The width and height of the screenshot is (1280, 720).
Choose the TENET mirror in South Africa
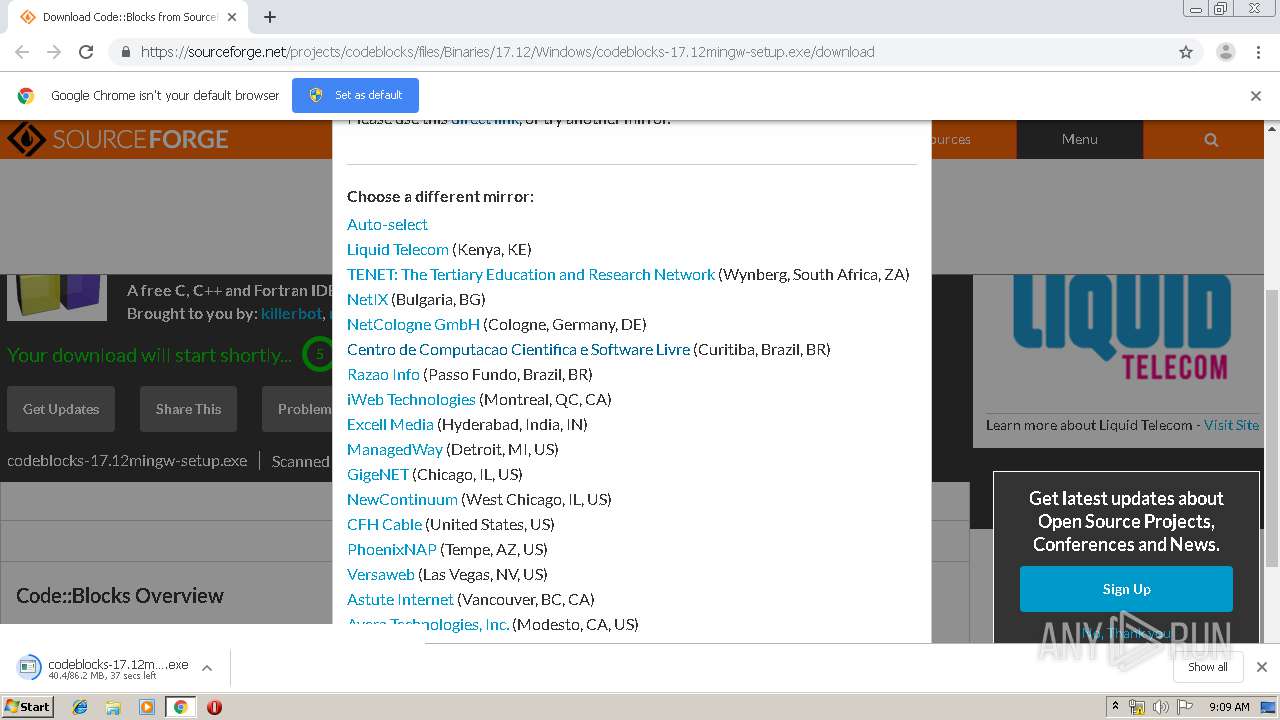[x=531, y=274]
